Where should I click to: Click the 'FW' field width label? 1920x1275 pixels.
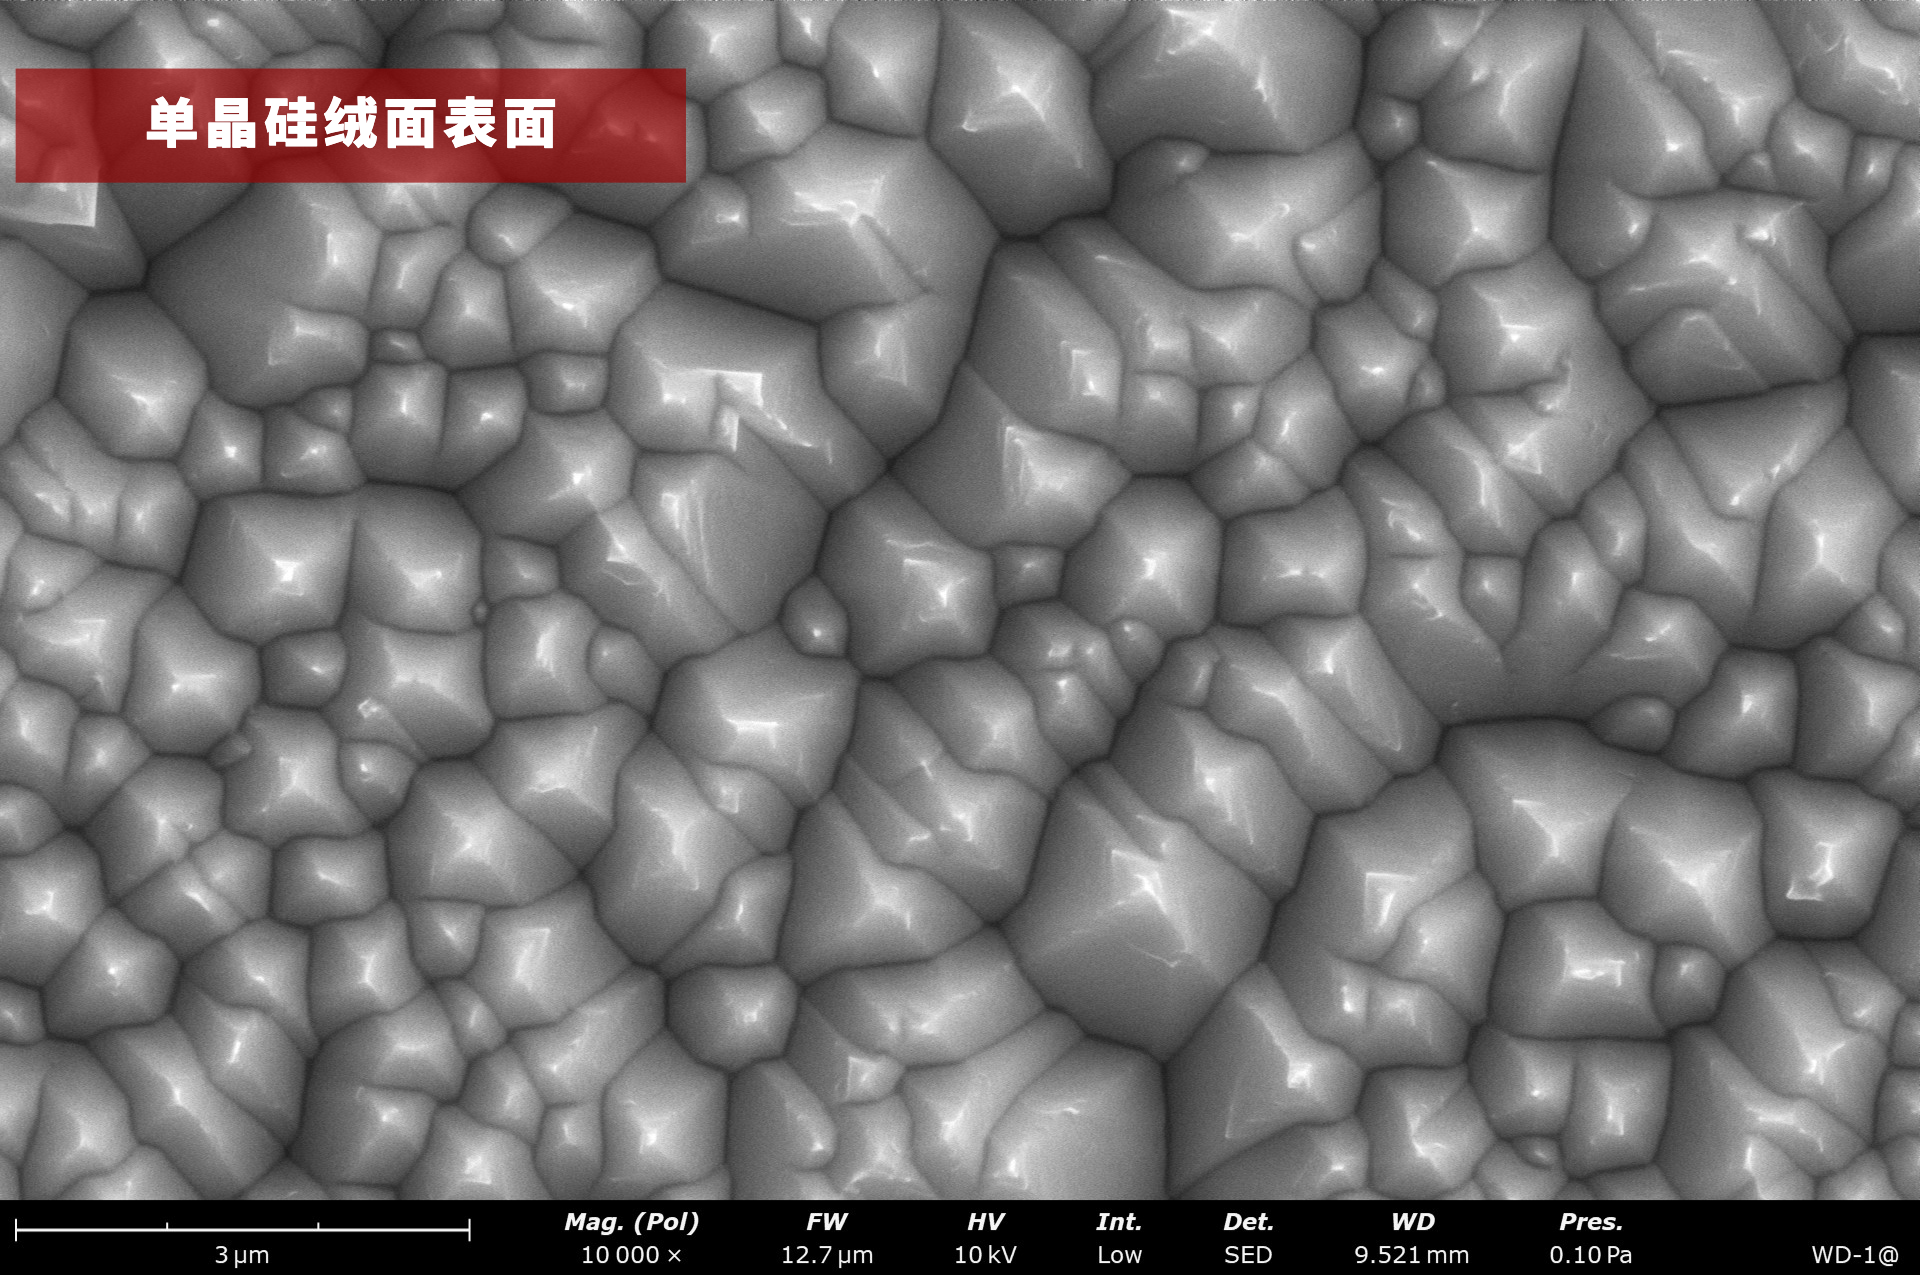click(x=827, y=1222)
